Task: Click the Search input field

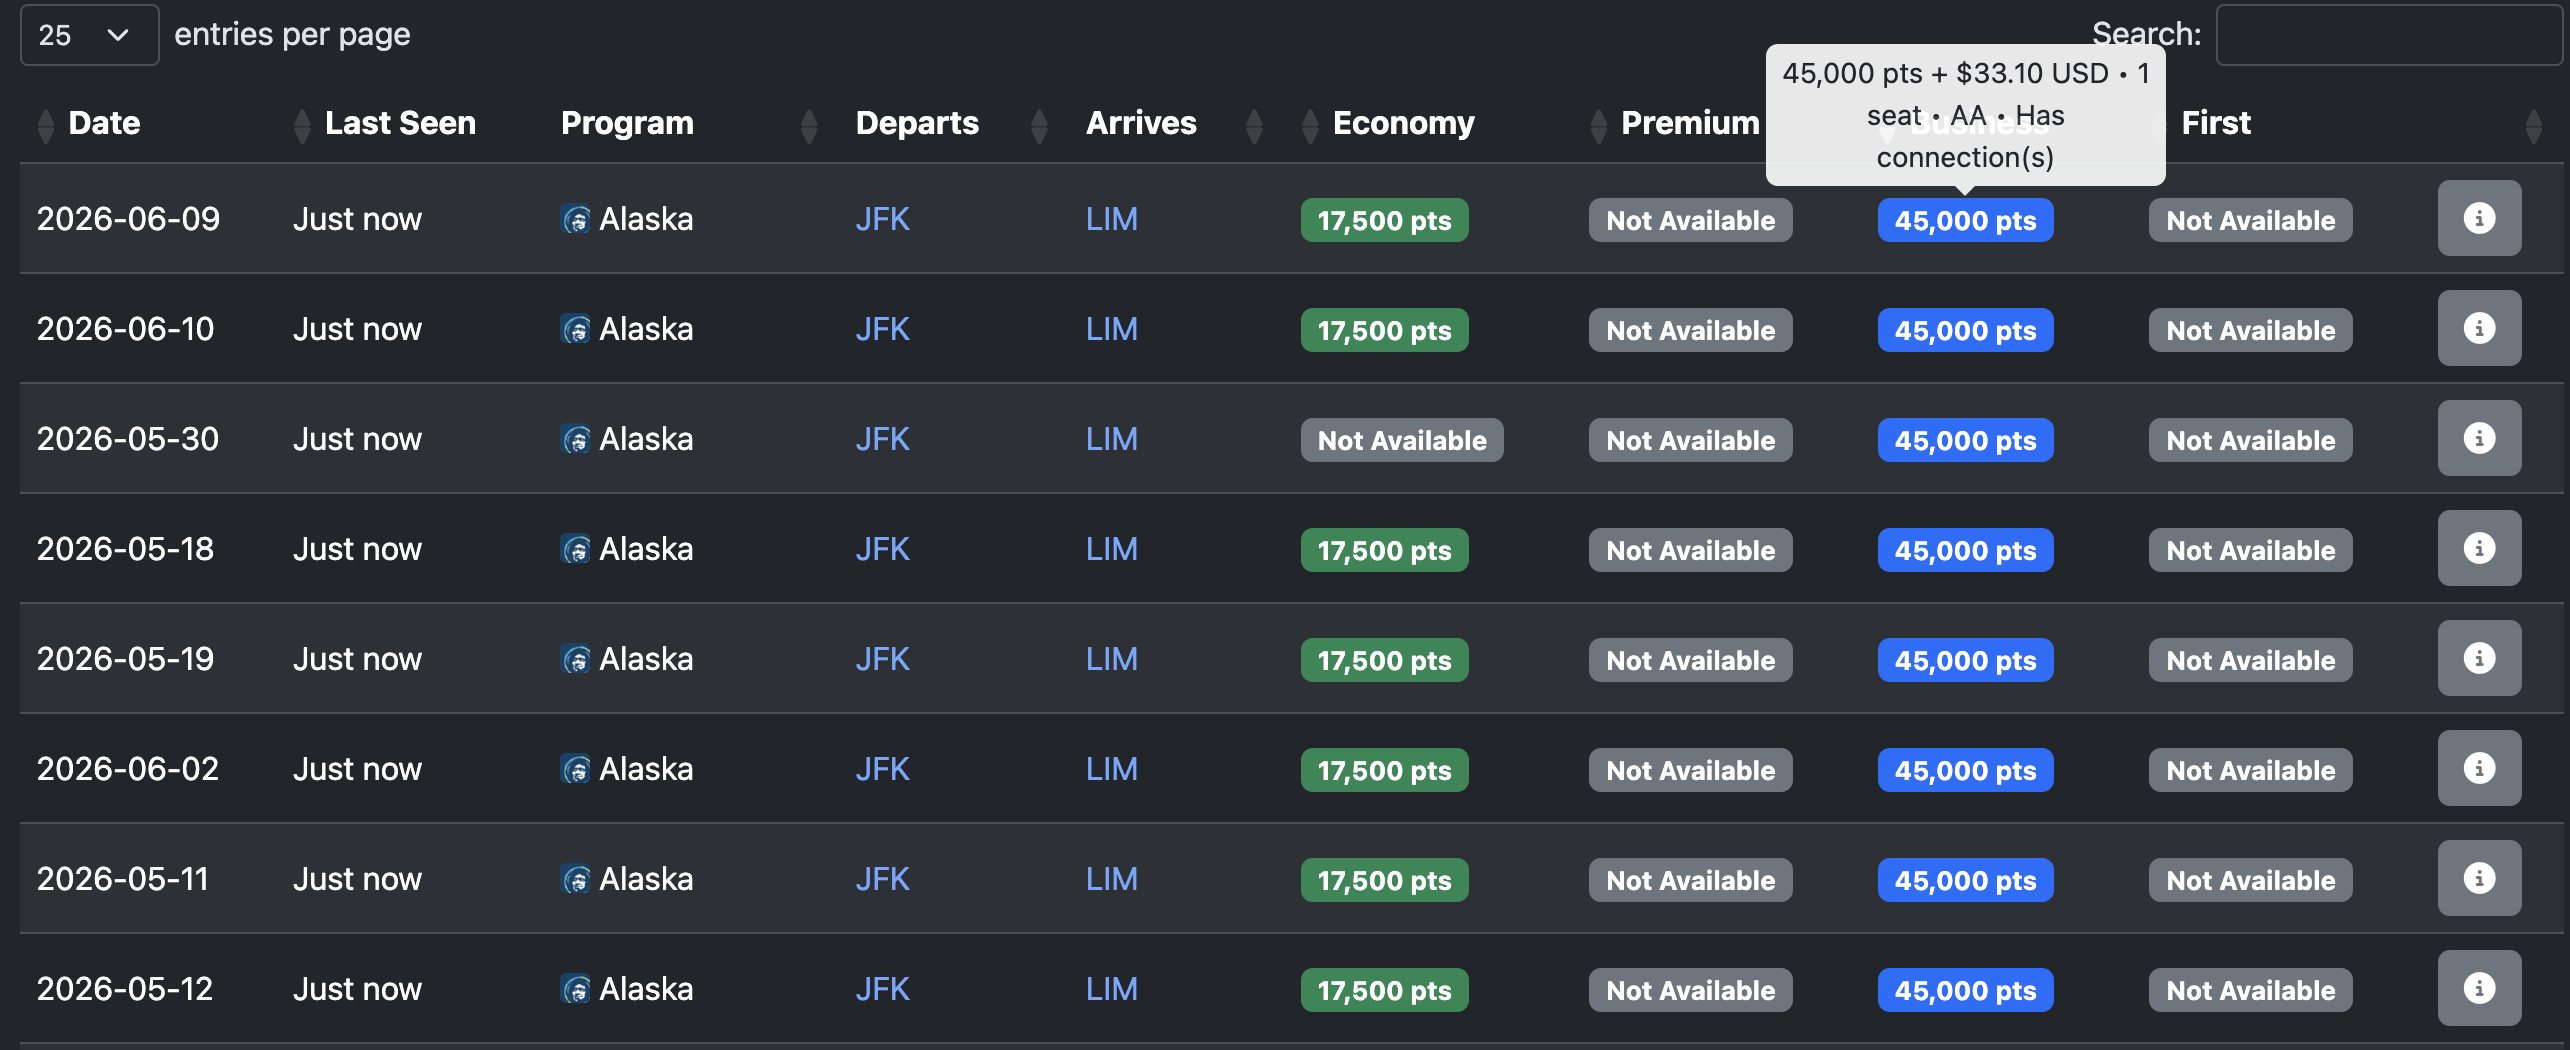Action: tap(2388, 35)
